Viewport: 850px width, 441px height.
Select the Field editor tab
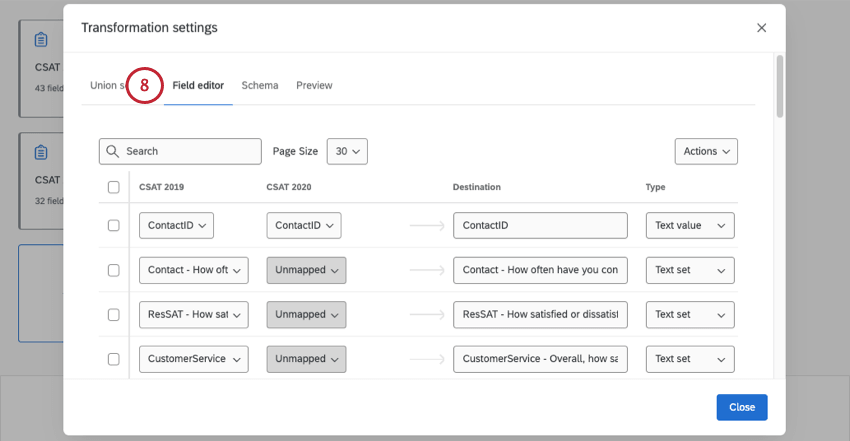click(x=198, y=86)
